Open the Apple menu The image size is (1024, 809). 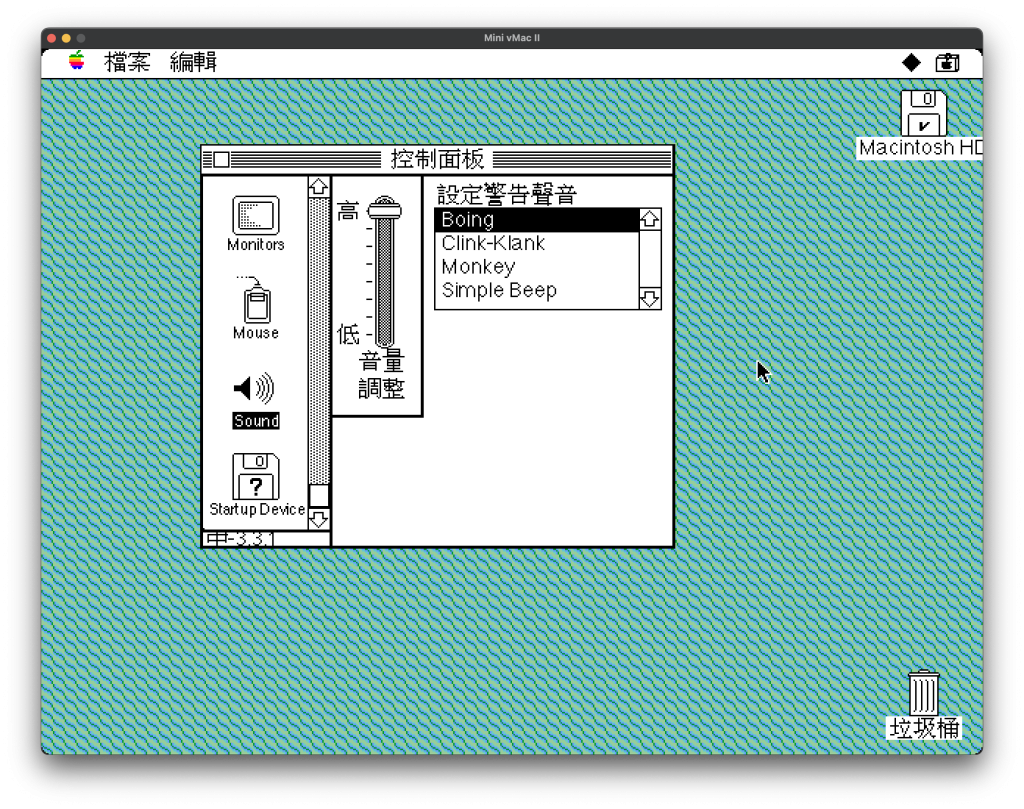coord(77,62)
